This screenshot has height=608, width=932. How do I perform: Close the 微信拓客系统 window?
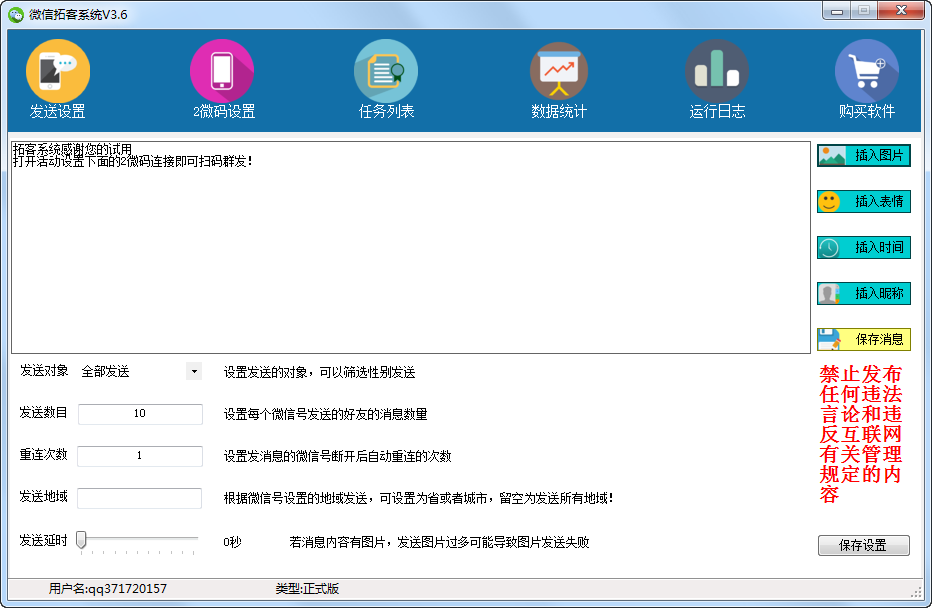click(x=901, y=11)
